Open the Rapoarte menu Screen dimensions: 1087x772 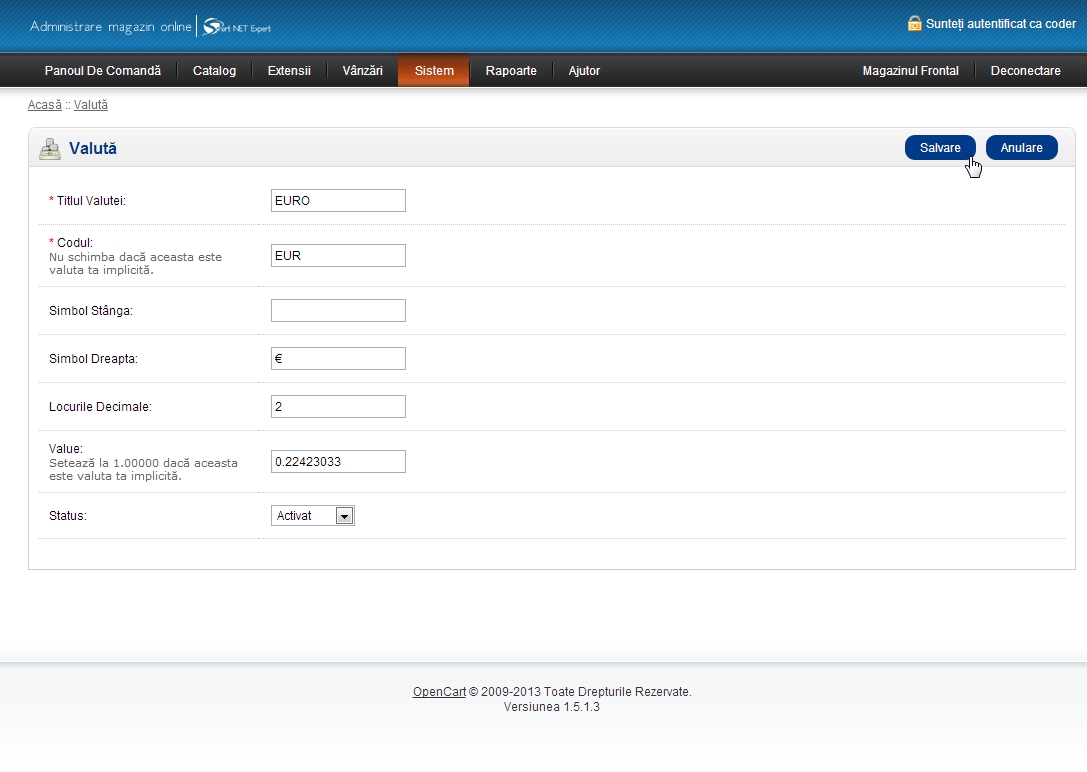511,71
